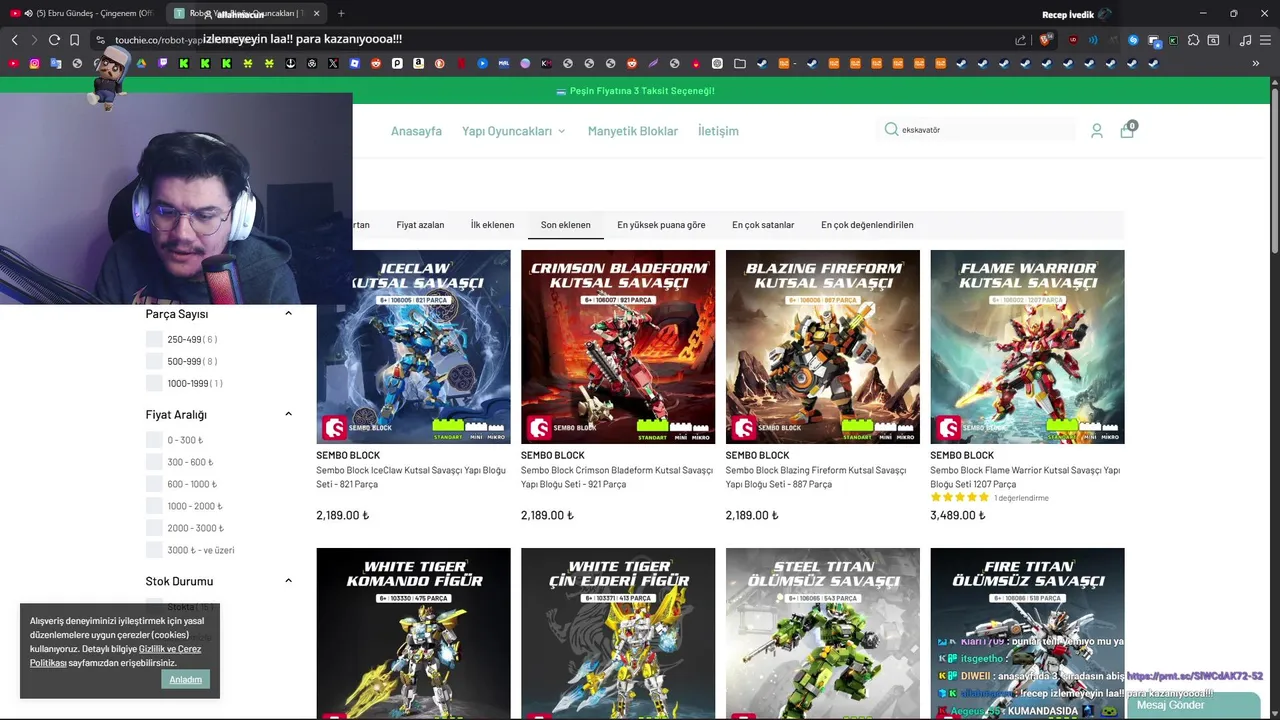
Task: Sort by Fiyat azalan
Action: point(420,225)
